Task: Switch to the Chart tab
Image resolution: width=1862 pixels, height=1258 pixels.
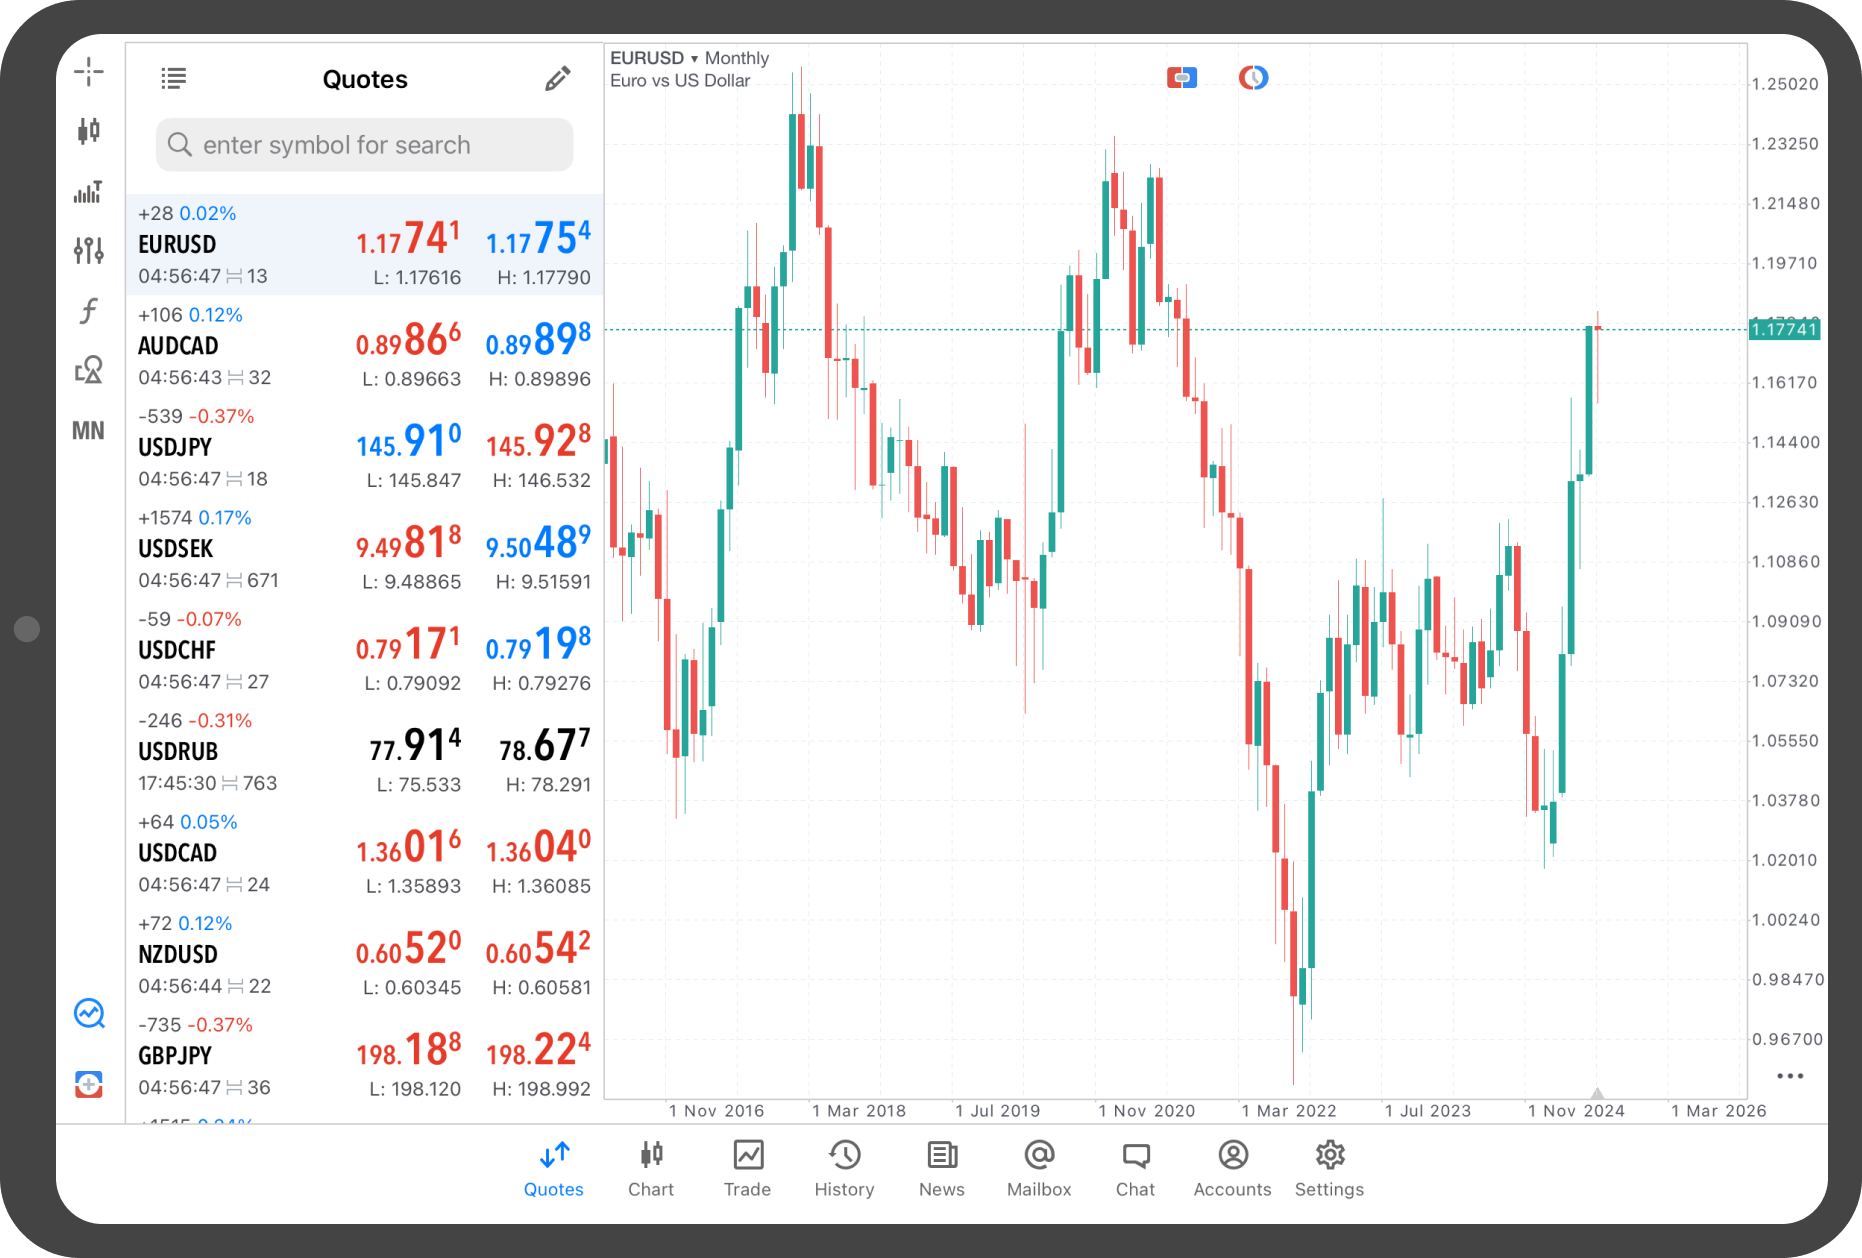Action: [x=651, y=1168]
